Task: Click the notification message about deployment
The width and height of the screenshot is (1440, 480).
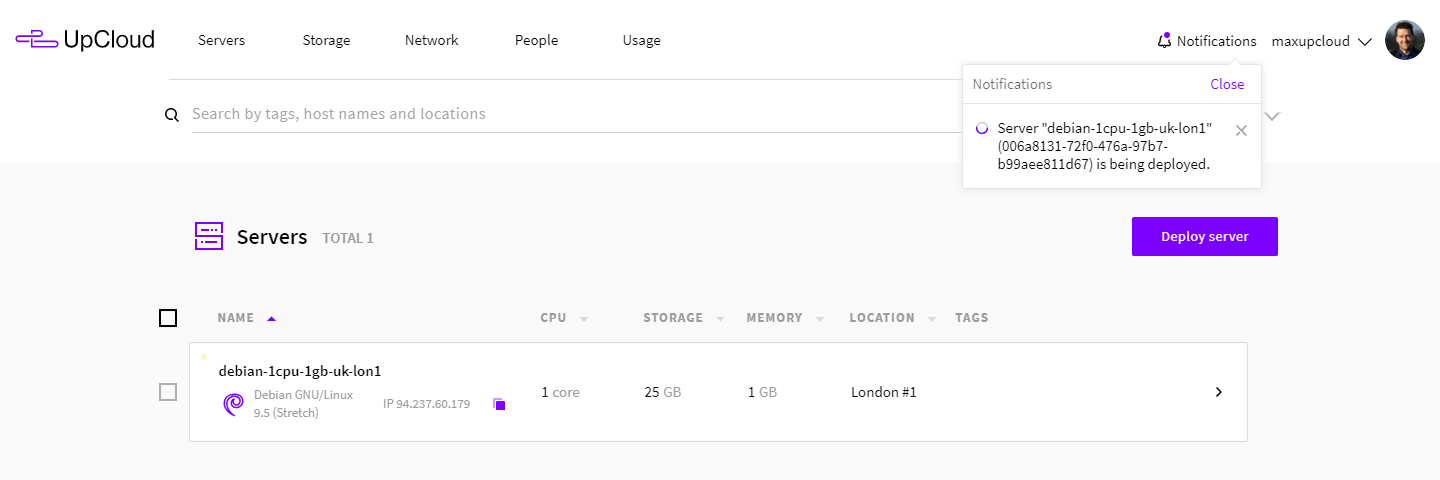Action: point(1105,146)
